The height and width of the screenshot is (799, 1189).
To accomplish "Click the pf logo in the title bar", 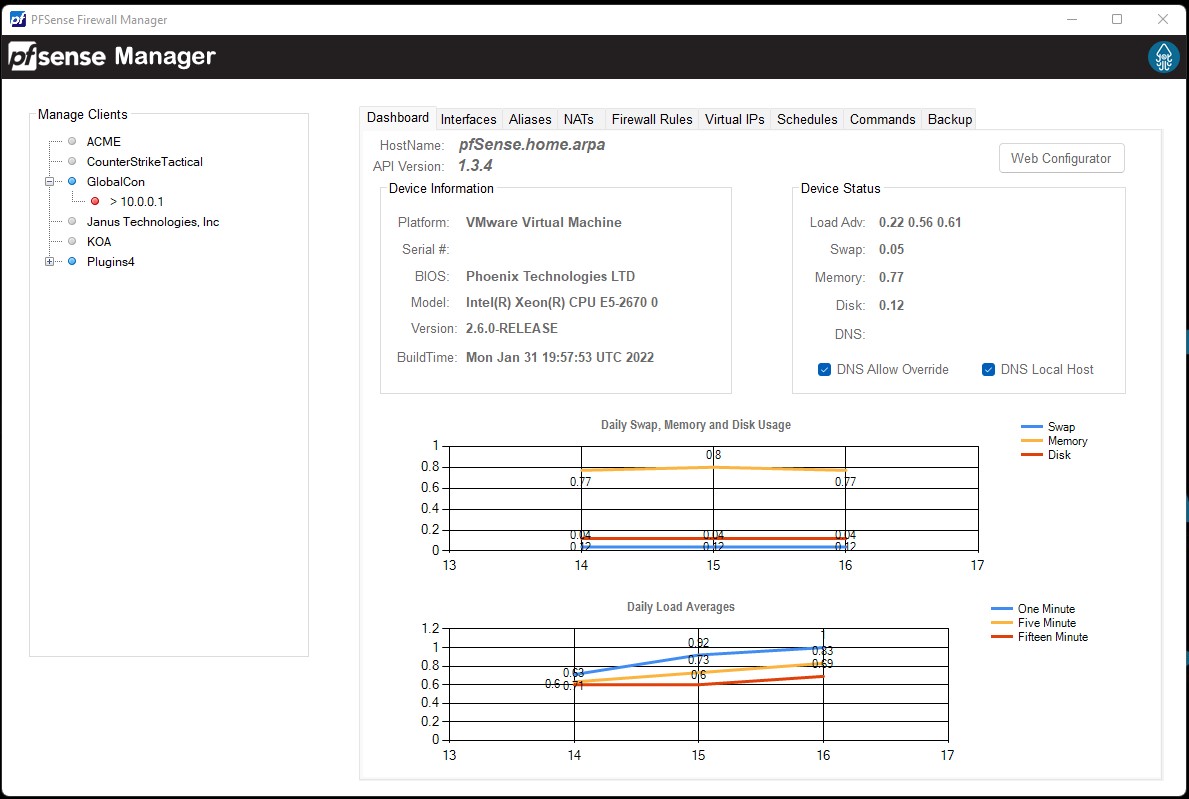I will click(16, 18).
